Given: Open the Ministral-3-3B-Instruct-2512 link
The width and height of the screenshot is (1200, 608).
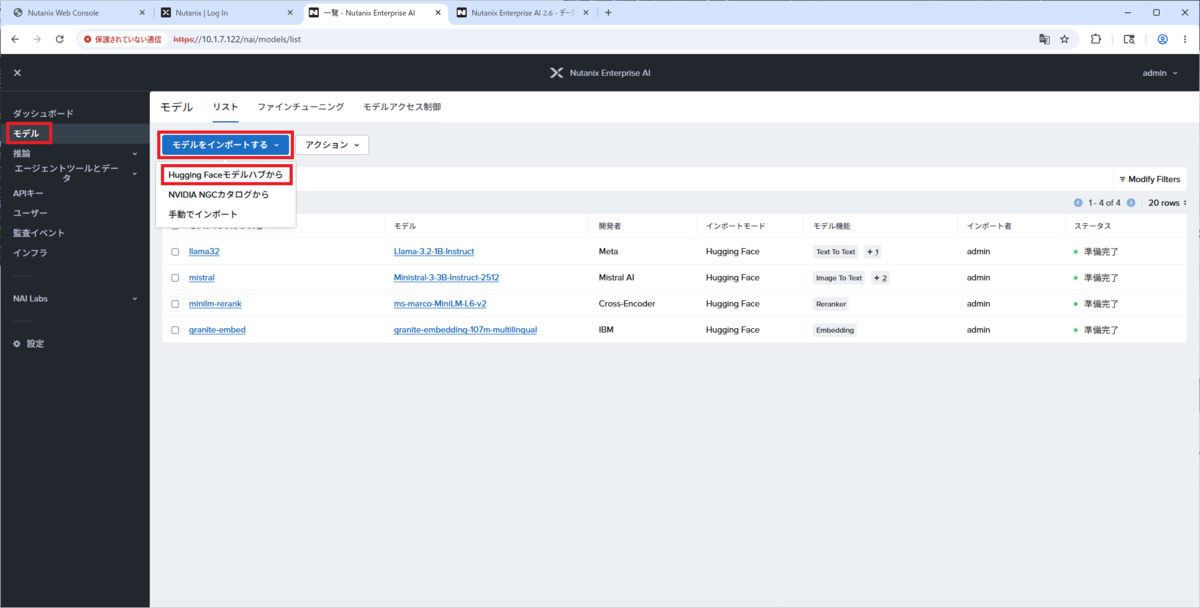Looking at the screenshot, I should [x=447, y=278].
